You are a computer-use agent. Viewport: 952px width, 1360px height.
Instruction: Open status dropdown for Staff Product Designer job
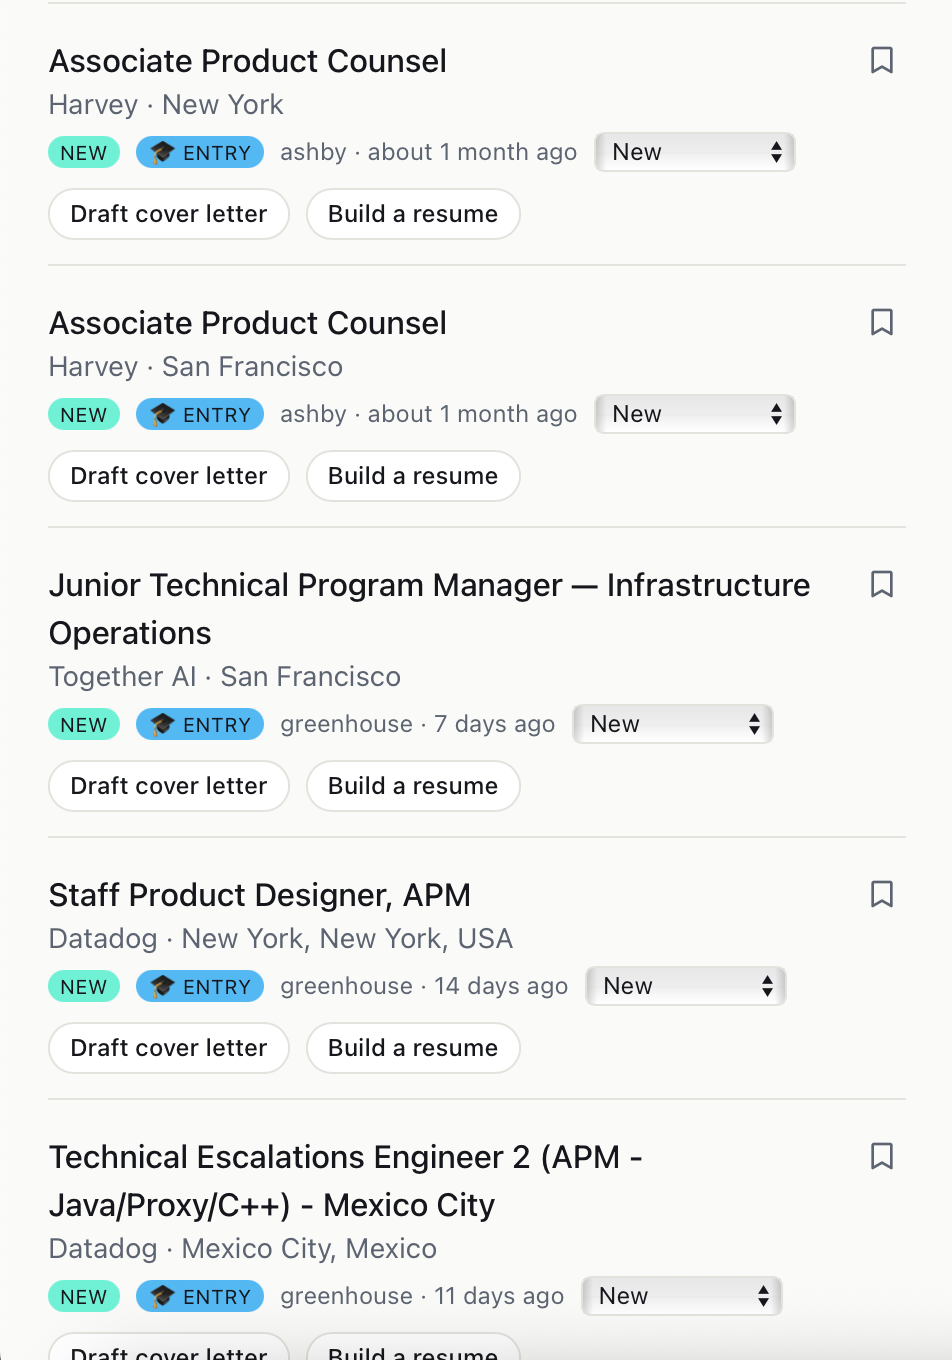[x=686, y=986]
